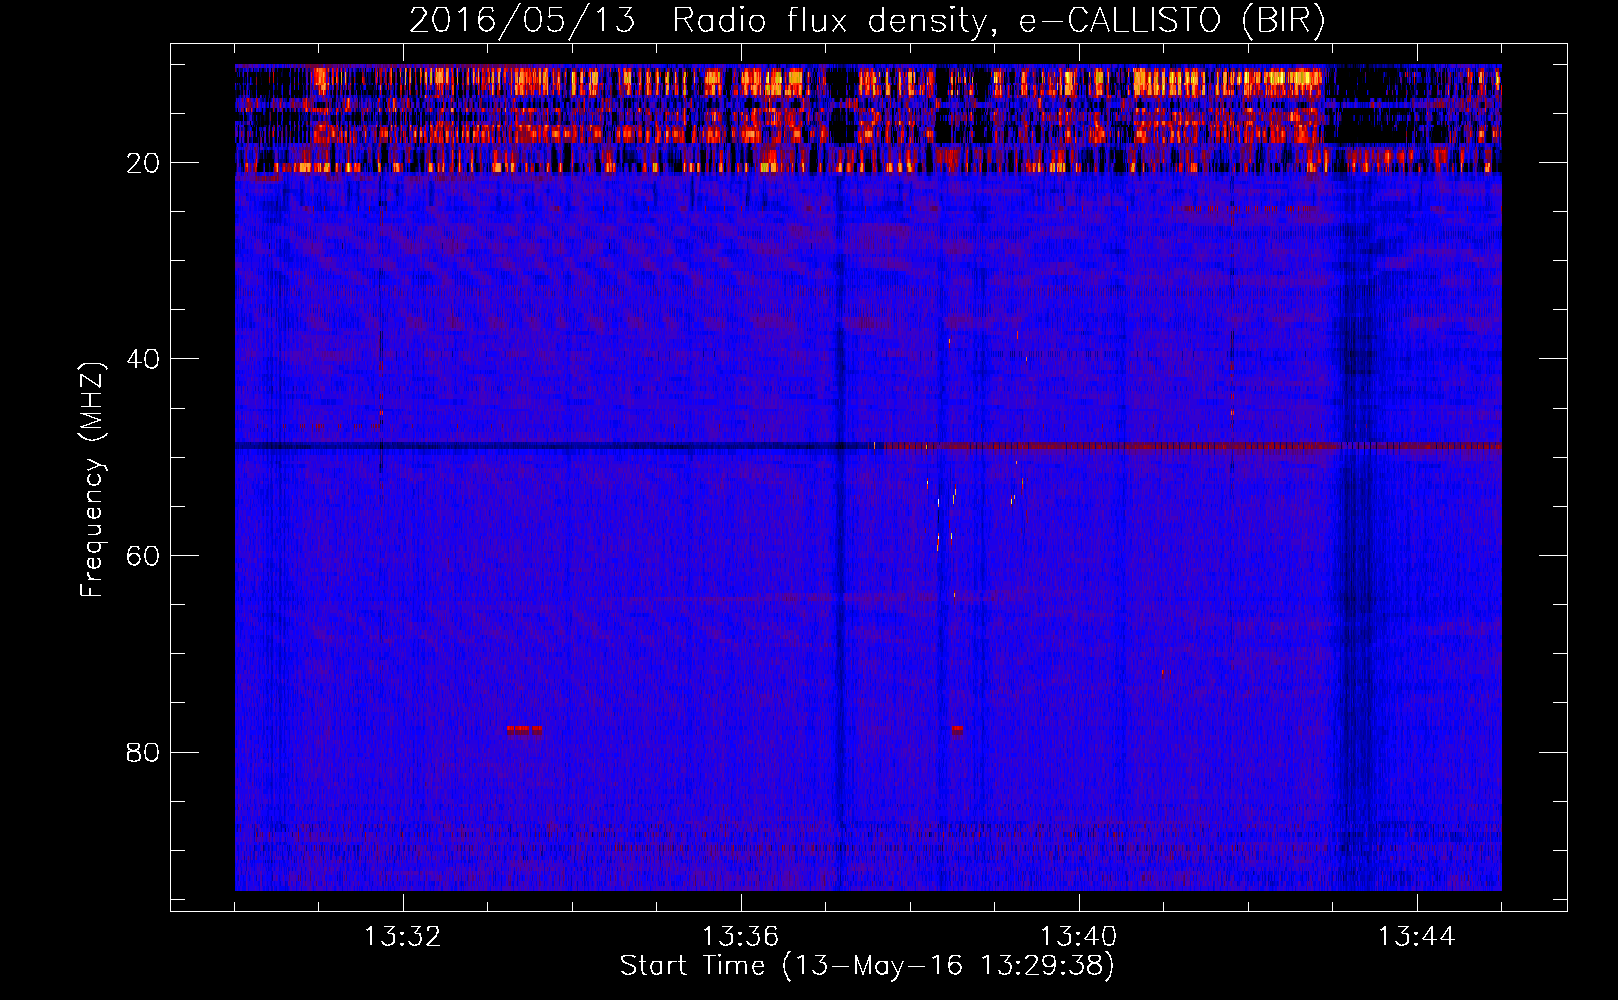Select the 20 MHz frequency tick label

[143, 163]
